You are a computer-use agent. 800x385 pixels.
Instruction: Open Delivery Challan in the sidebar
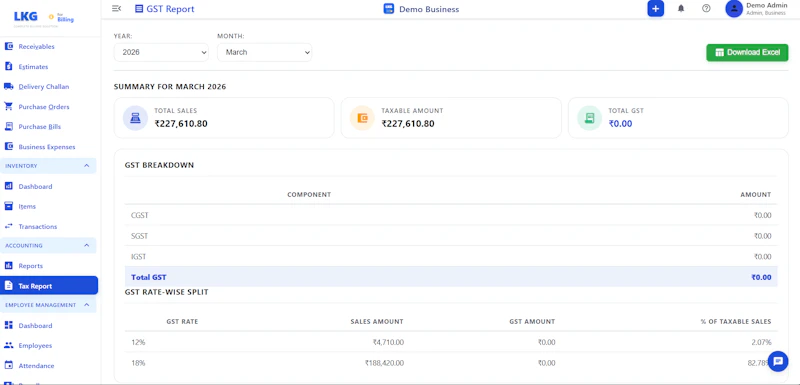pyautogui.click(x=44, y=87)
